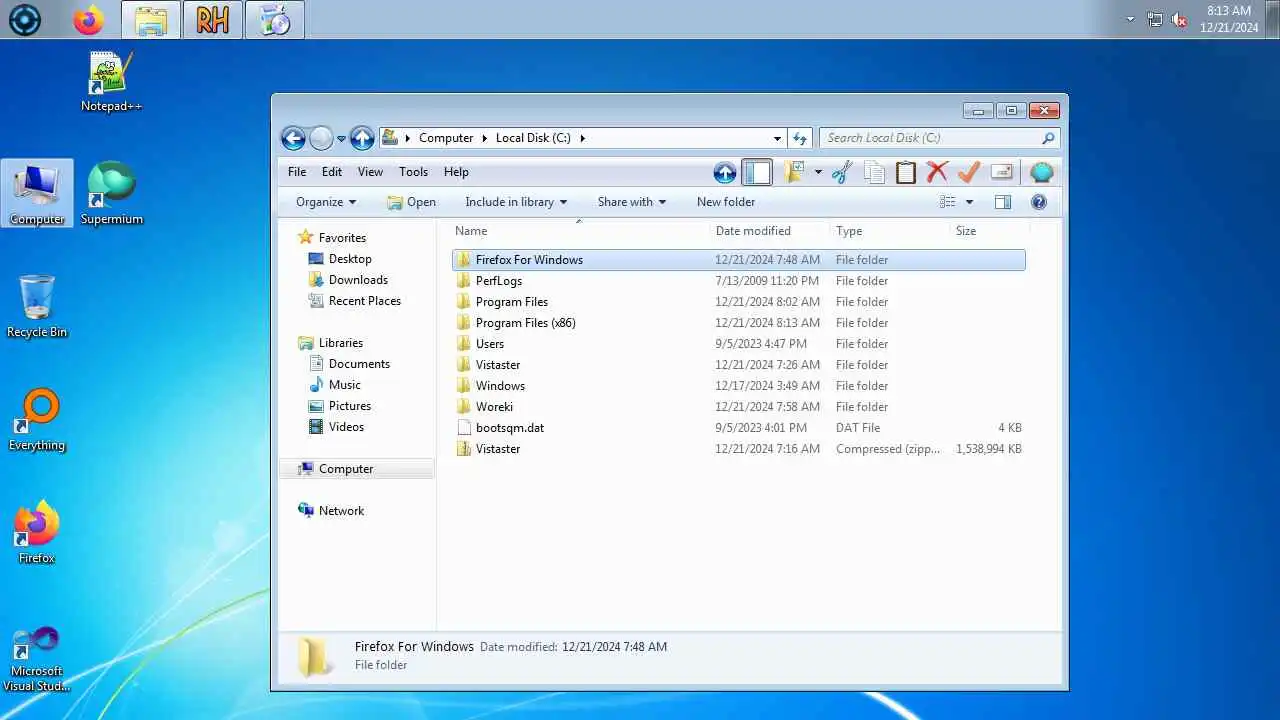
Task: Open the File menu
Action: point(297,172)
